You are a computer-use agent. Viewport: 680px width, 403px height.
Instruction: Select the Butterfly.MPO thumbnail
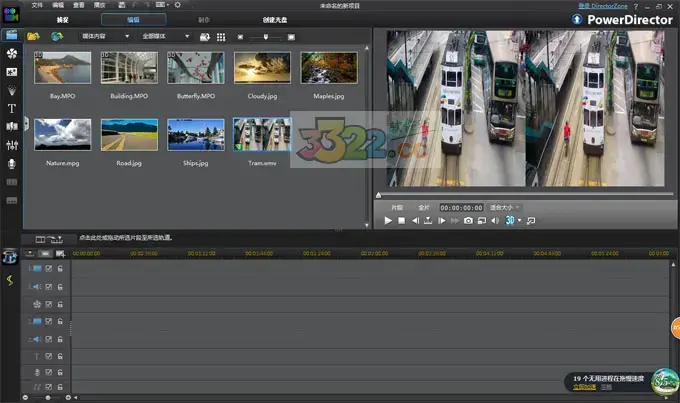(x=195, y=69)
